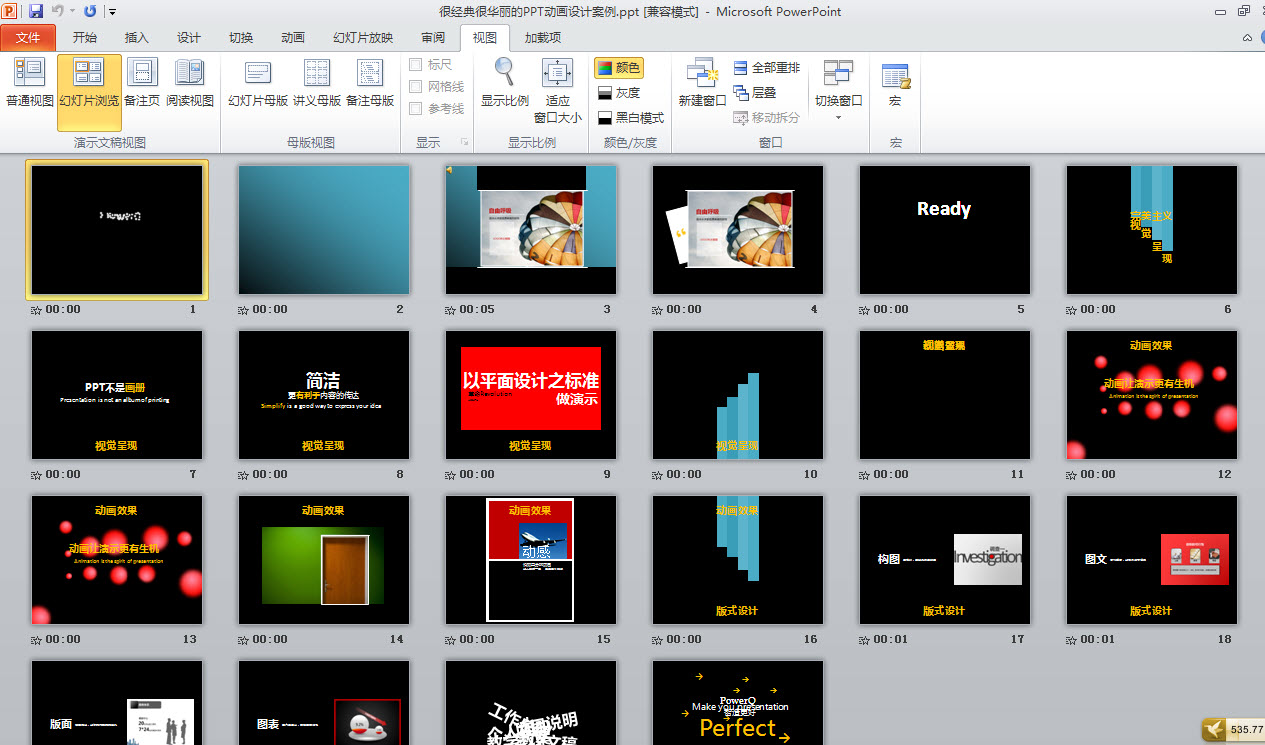
Task: Select the Ready slide thumbnail number 5
Action: [x=944, y=230]
